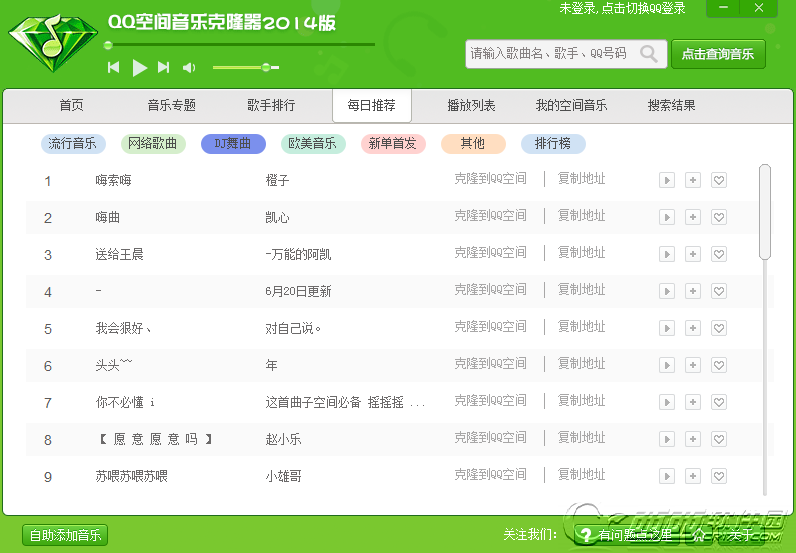796x553 pixels.
Task: Click heart icon for song 头头 in row 6
Action: point(718,366)
